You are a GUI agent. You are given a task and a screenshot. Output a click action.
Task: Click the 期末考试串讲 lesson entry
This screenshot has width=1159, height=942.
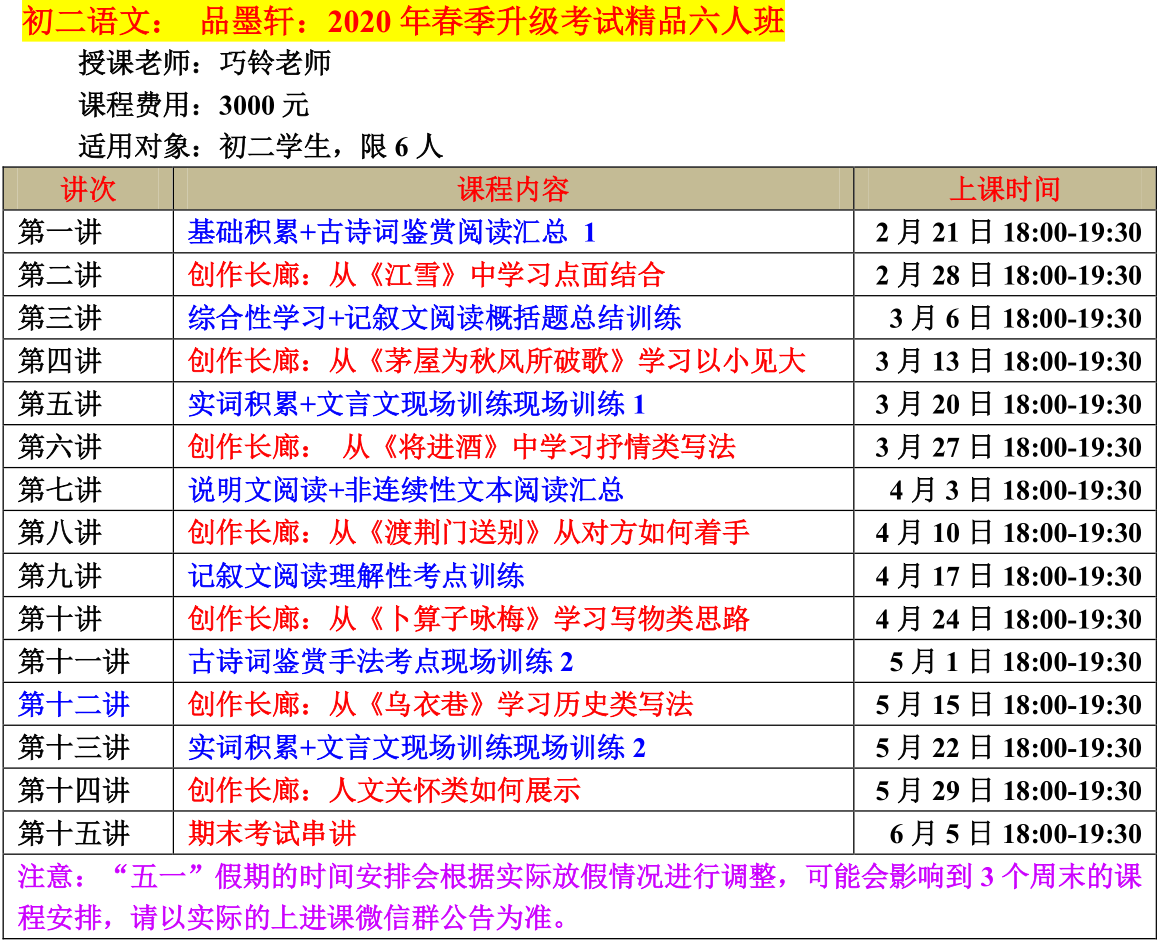(x=272, y=834)
